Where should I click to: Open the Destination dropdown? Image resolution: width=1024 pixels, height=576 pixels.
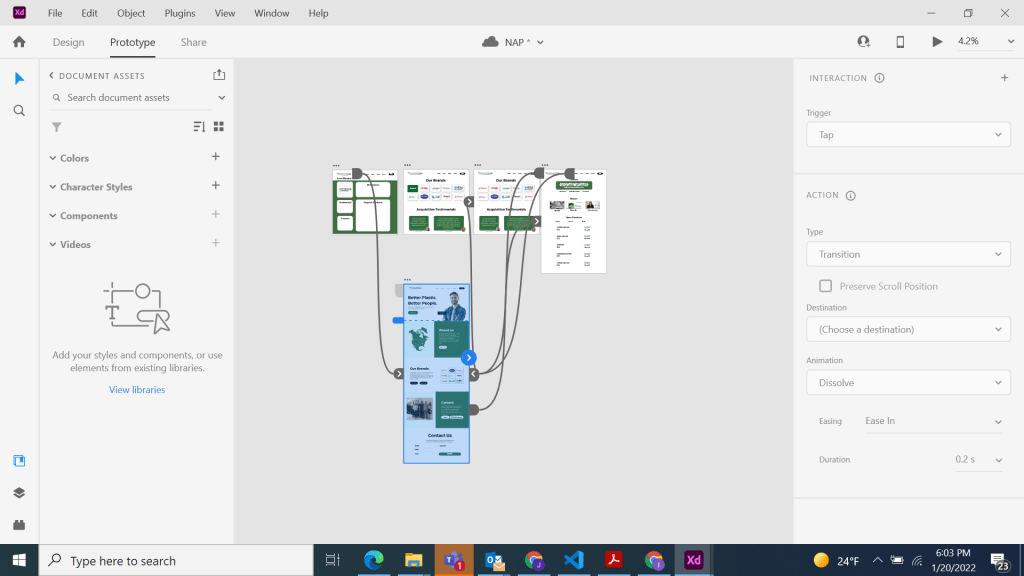click(907, 329)
